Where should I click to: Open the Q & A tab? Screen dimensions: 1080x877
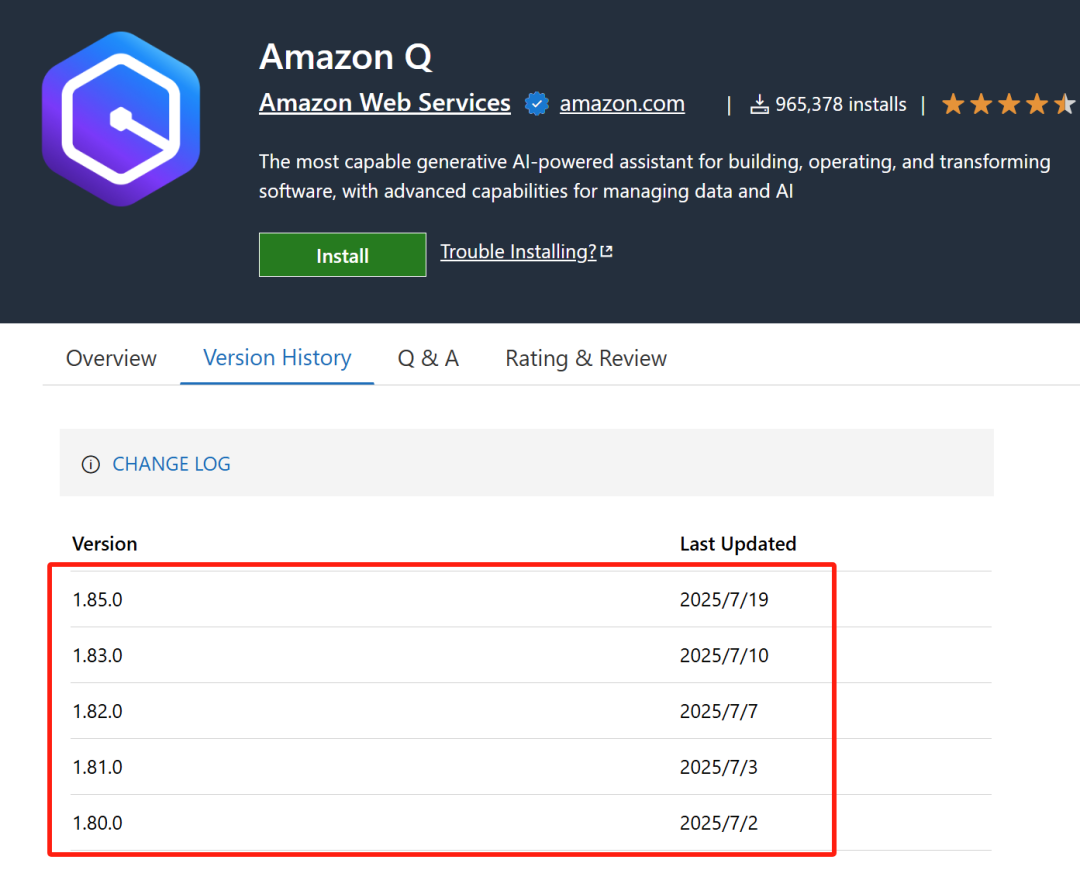point(428,358)
